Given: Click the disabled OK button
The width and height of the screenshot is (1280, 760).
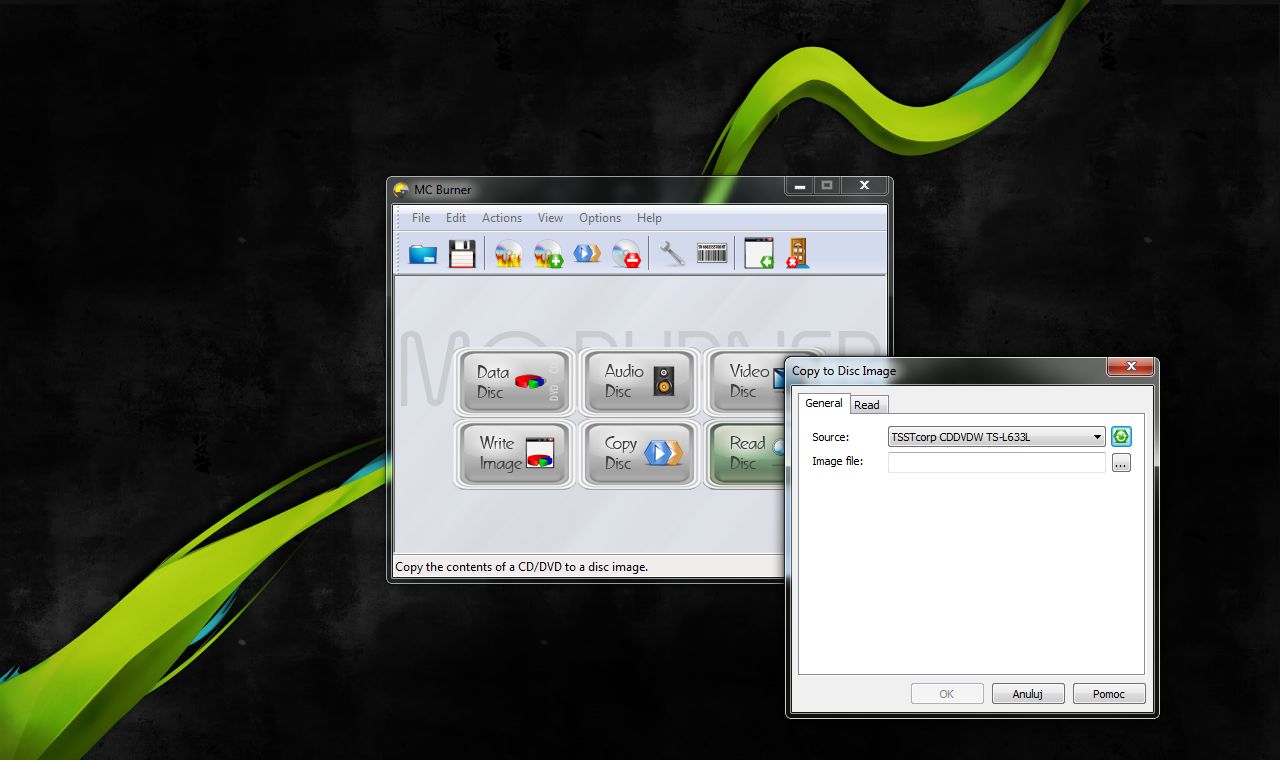Looking at the screenshot, I should point(947,694).
